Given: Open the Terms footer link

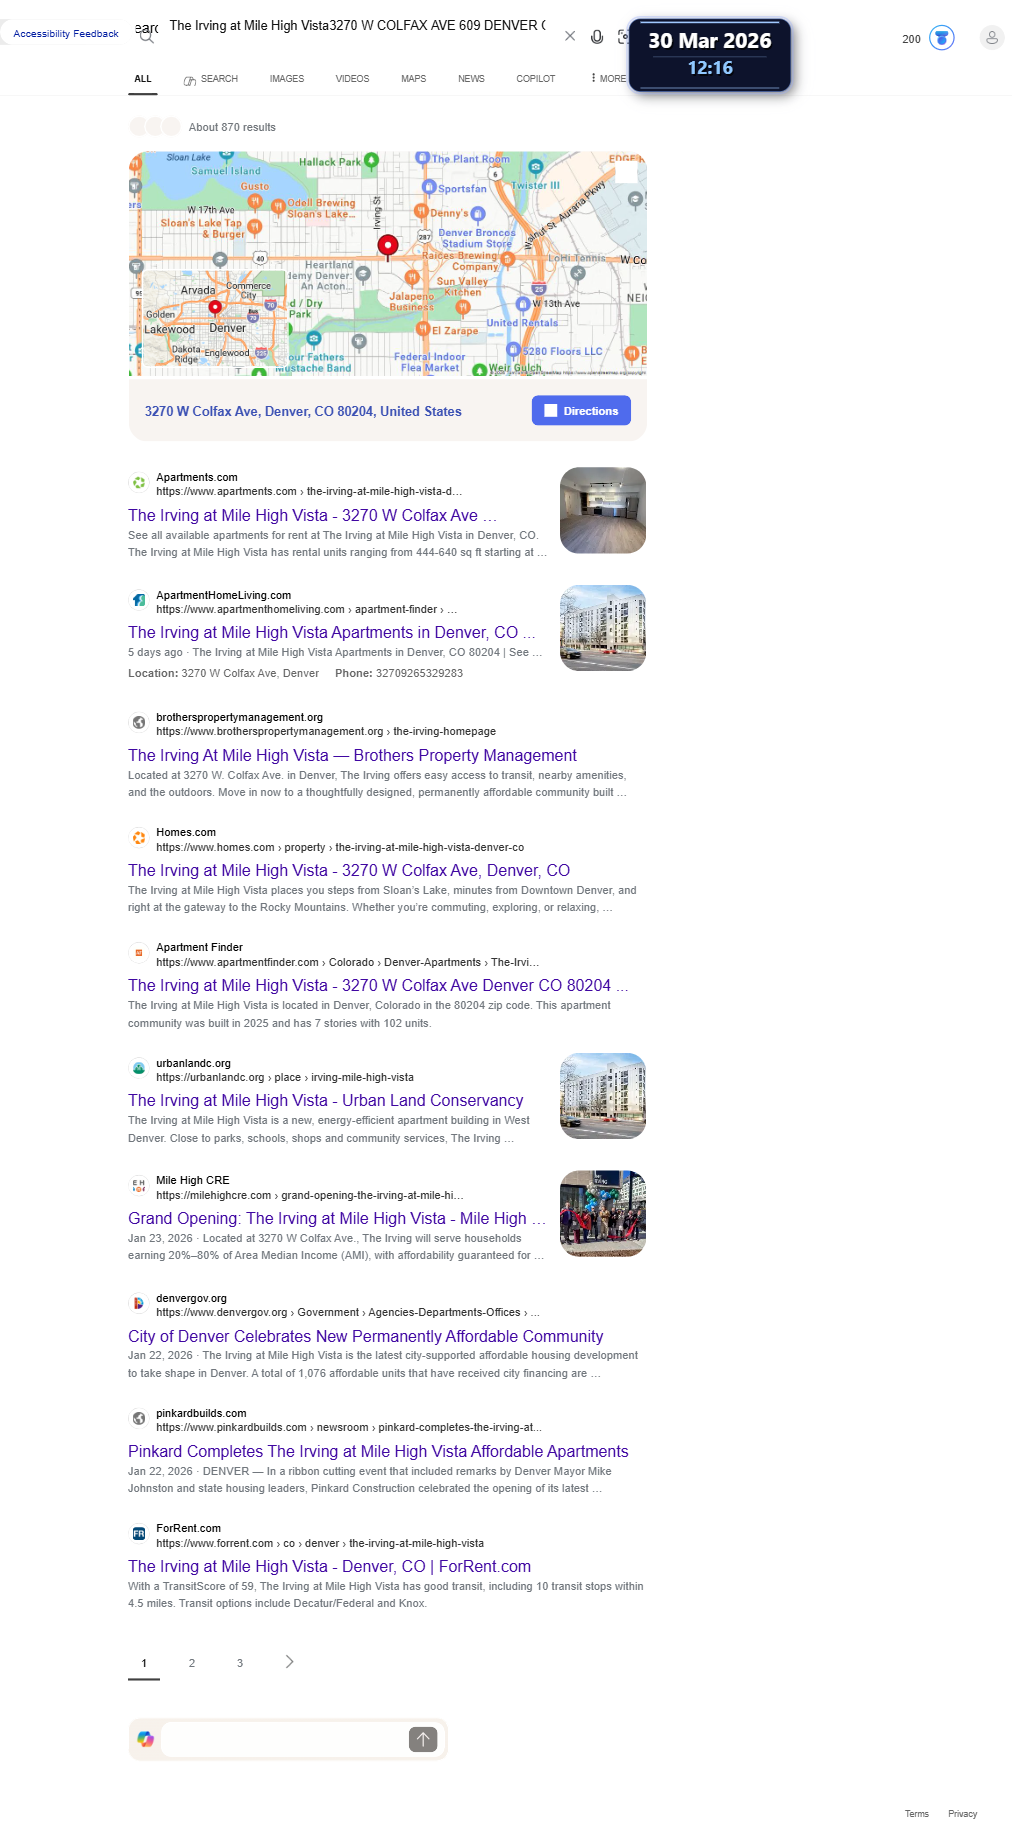Looking at the screenshot, I should pyautogui.click(x=917, y=1814).
